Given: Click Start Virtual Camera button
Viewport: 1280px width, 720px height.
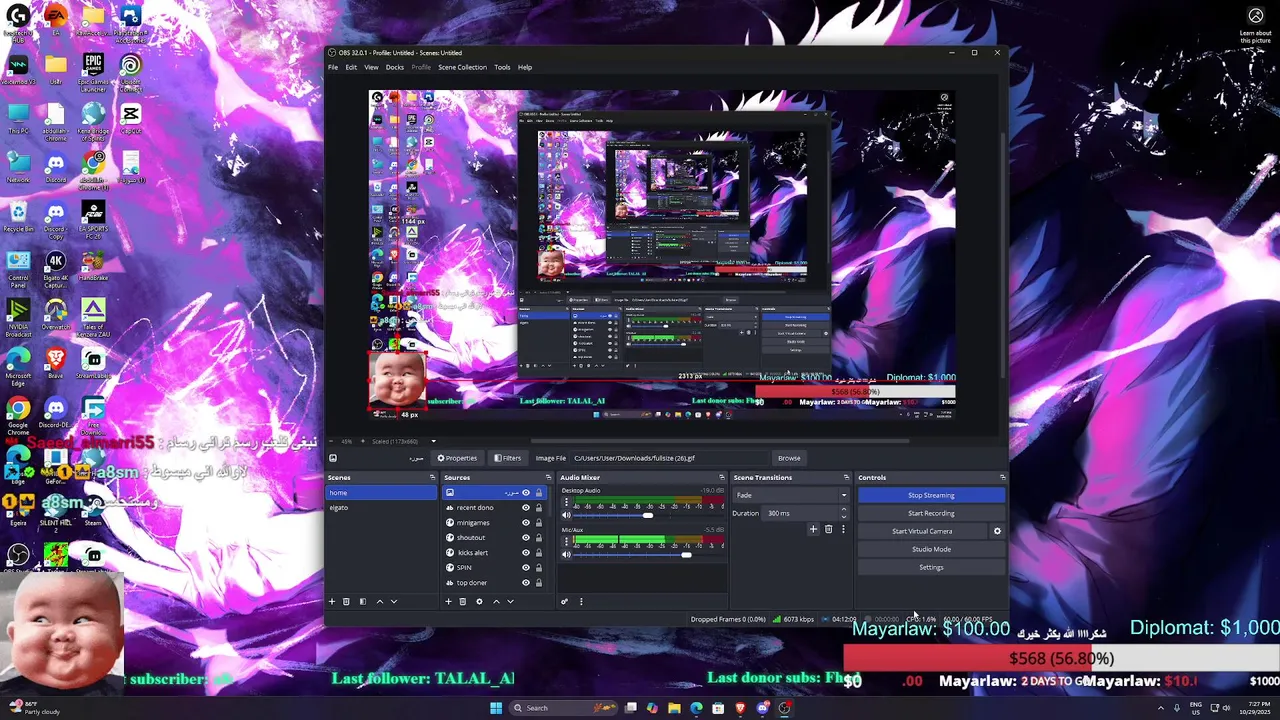Looking at the screenshot, I should [x=922, y=531].
